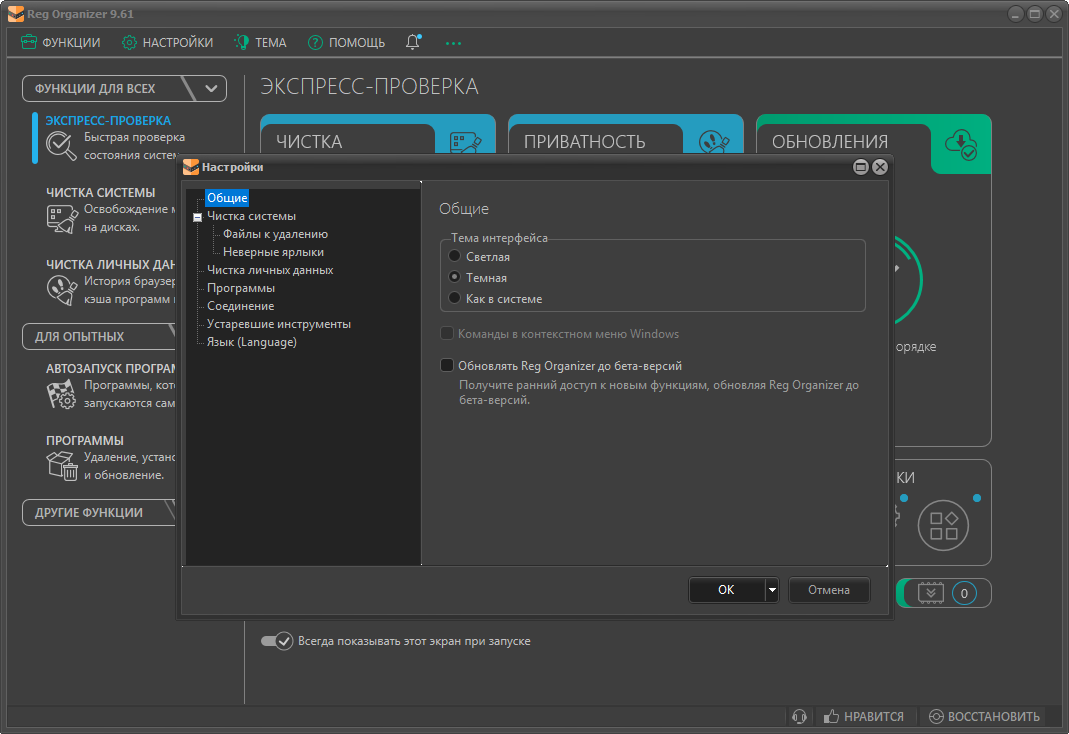Select Файлы к удалению tree item
The image size is (1069, 734).
(x=275, y=234)
